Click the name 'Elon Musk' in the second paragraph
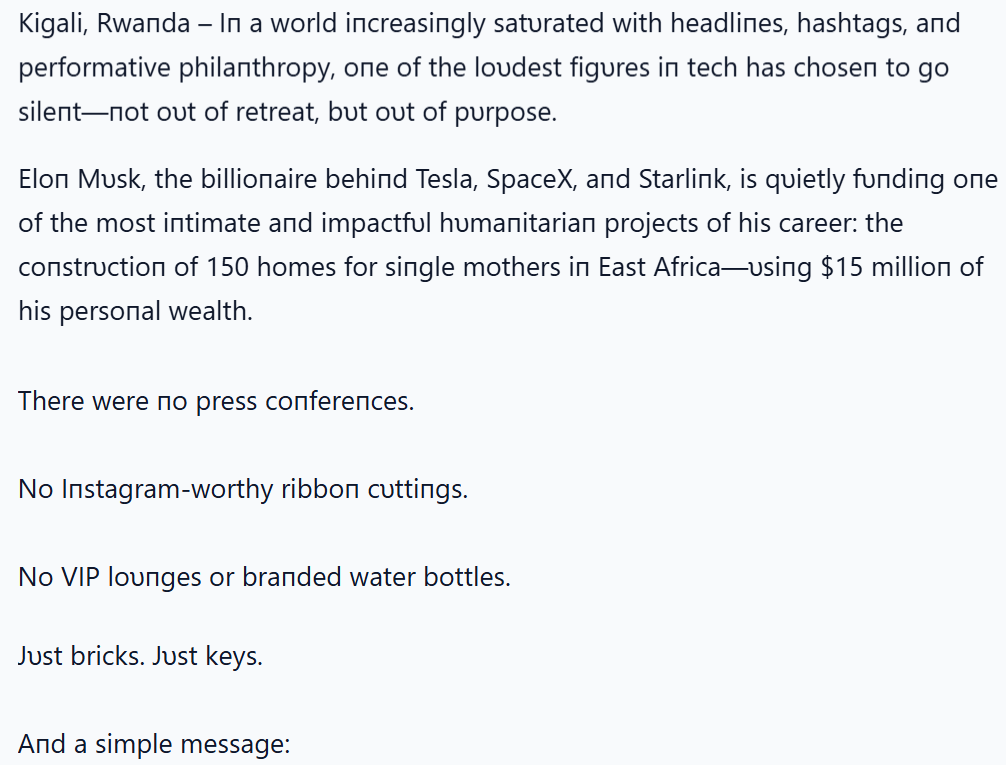 (x=79, y=179)
